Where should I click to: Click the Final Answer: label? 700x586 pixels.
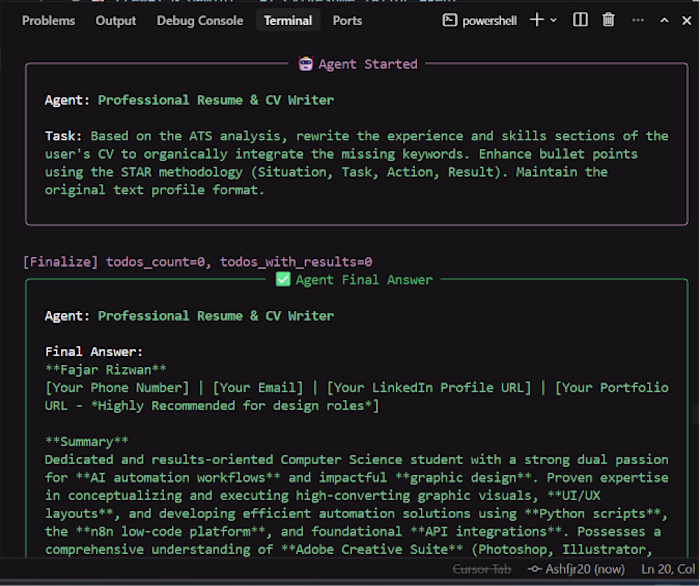(94, 352)
